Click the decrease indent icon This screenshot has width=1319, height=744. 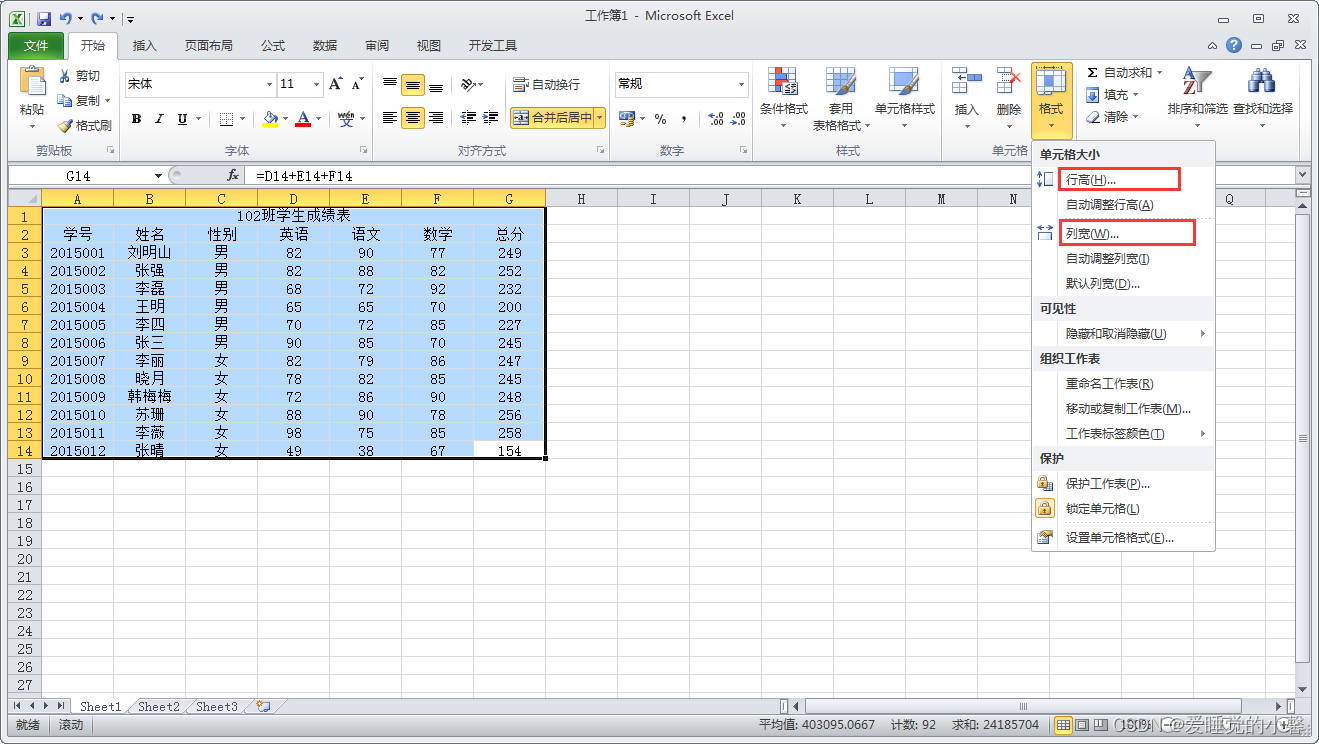[x=467, y=118]
